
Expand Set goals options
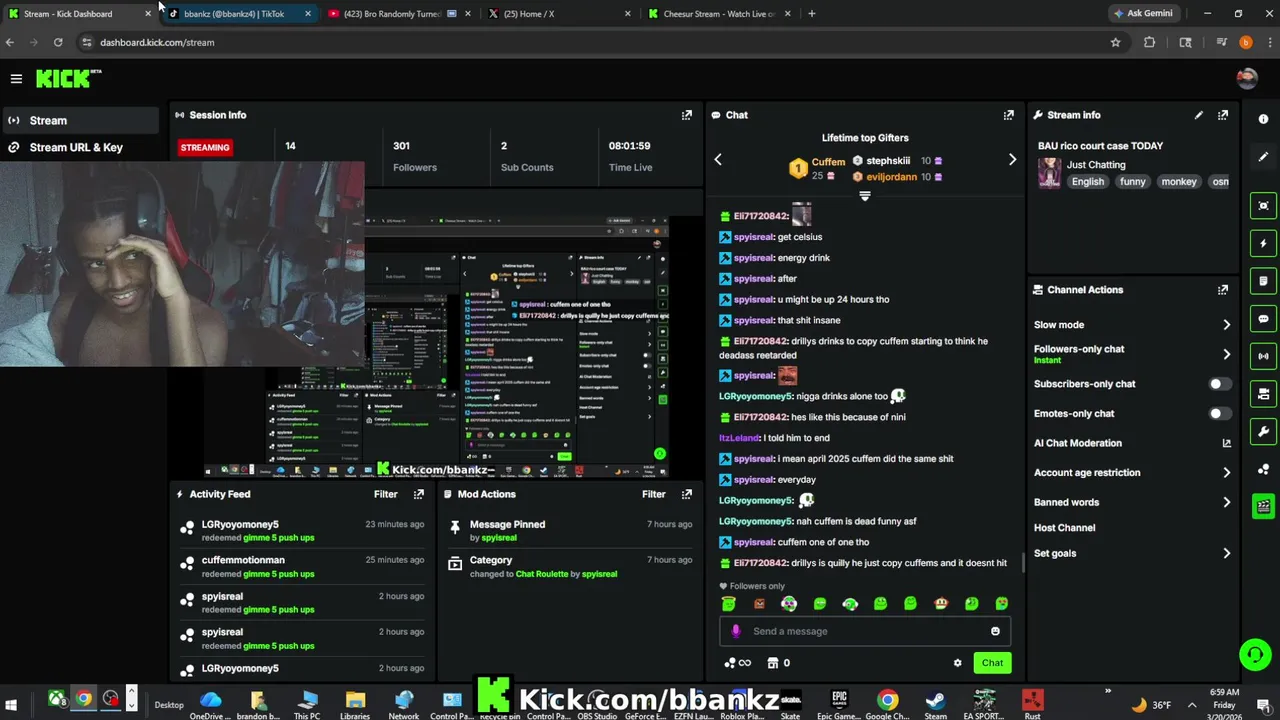[1226, 553]
